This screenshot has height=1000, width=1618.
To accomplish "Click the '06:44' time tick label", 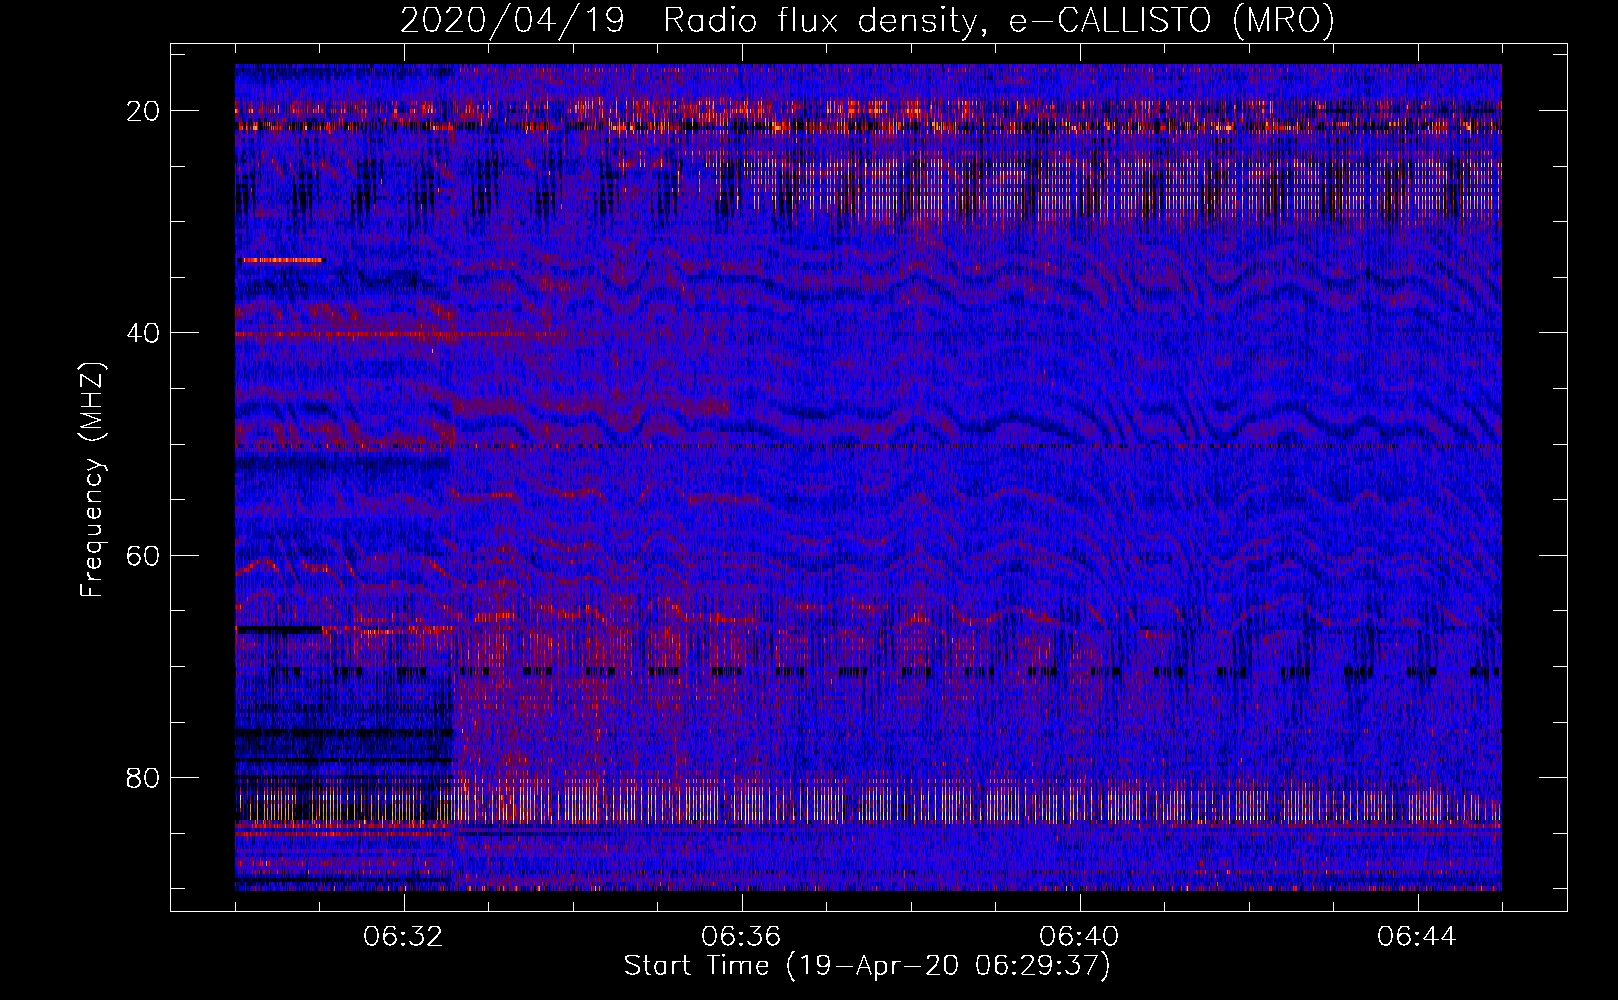I will point(1417,937).
